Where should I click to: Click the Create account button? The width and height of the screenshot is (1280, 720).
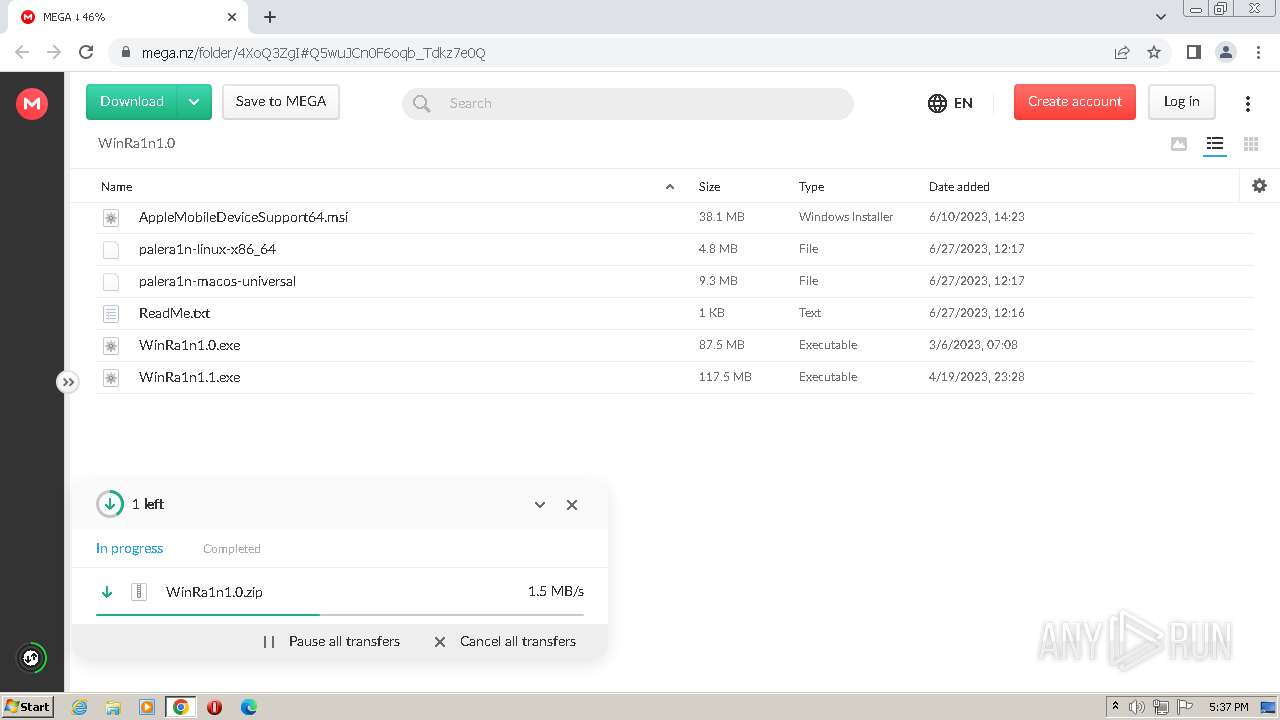(x=1075, y=102)
